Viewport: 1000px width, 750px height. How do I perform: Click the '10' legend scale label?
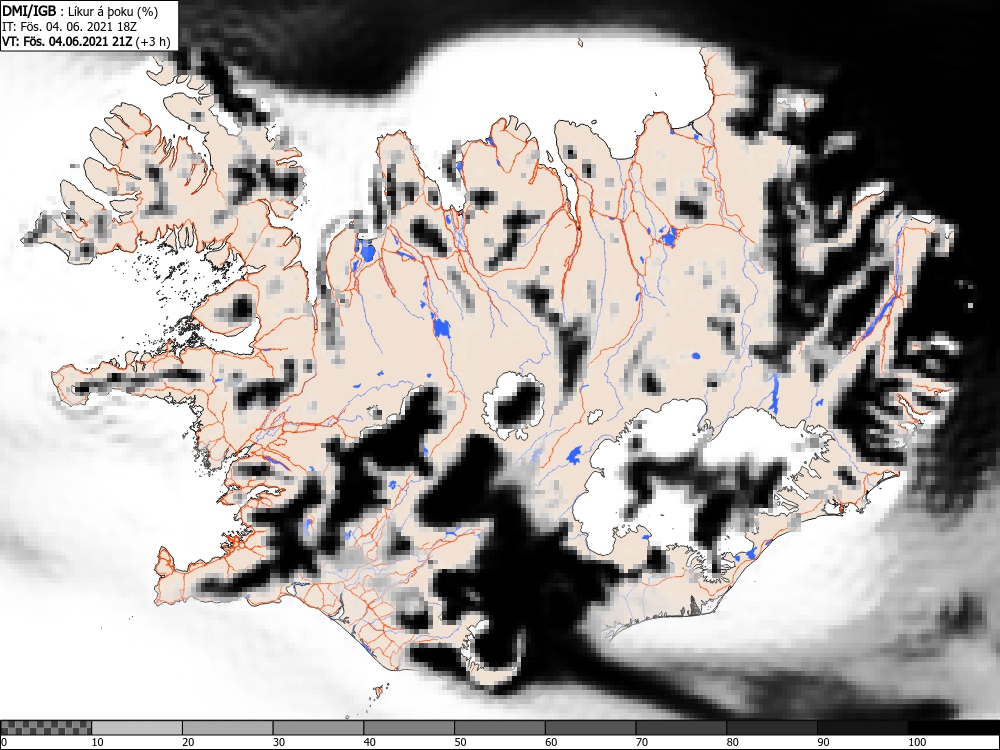98,742
